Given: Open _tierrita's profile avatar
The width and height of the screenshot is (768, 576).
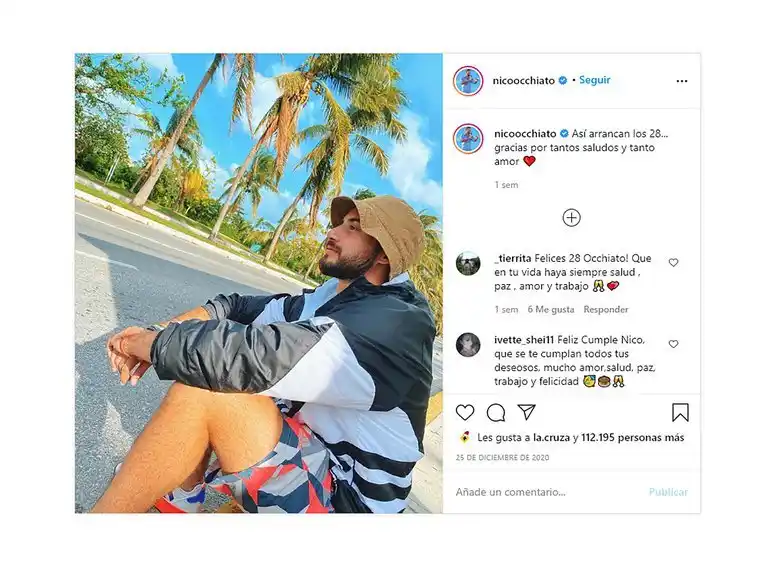Looking at the screenshot, I should [x=468, y=264].
